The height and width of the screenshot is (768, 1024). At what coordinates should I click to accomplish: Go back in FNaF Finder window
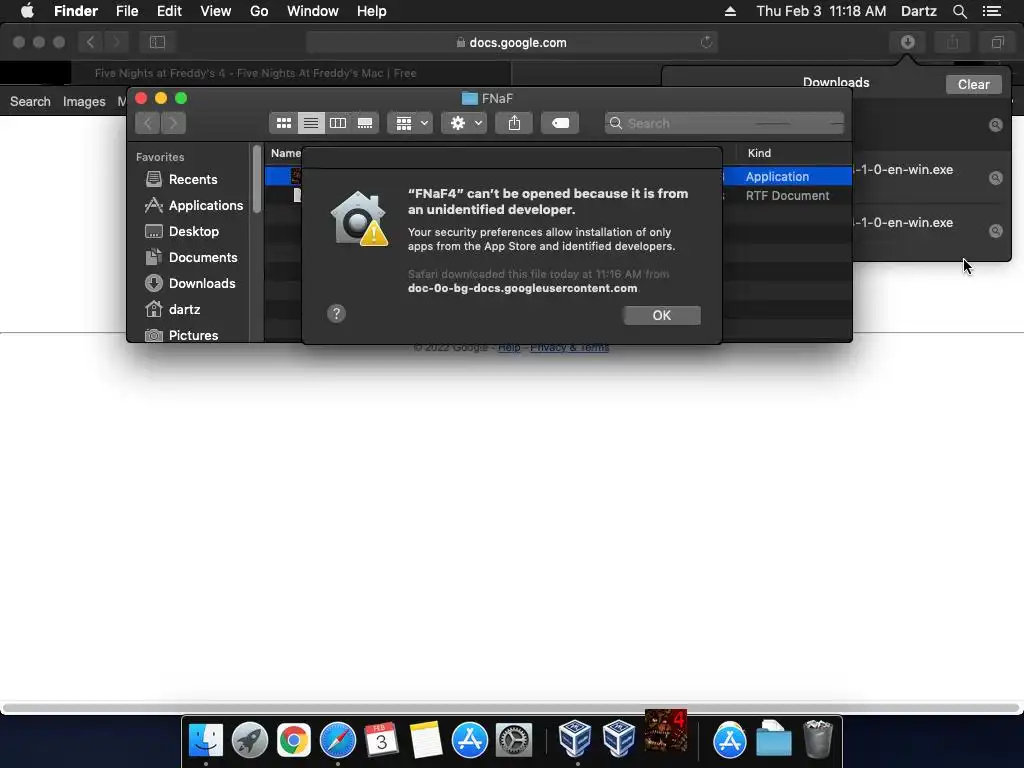[x=148, y=123]
